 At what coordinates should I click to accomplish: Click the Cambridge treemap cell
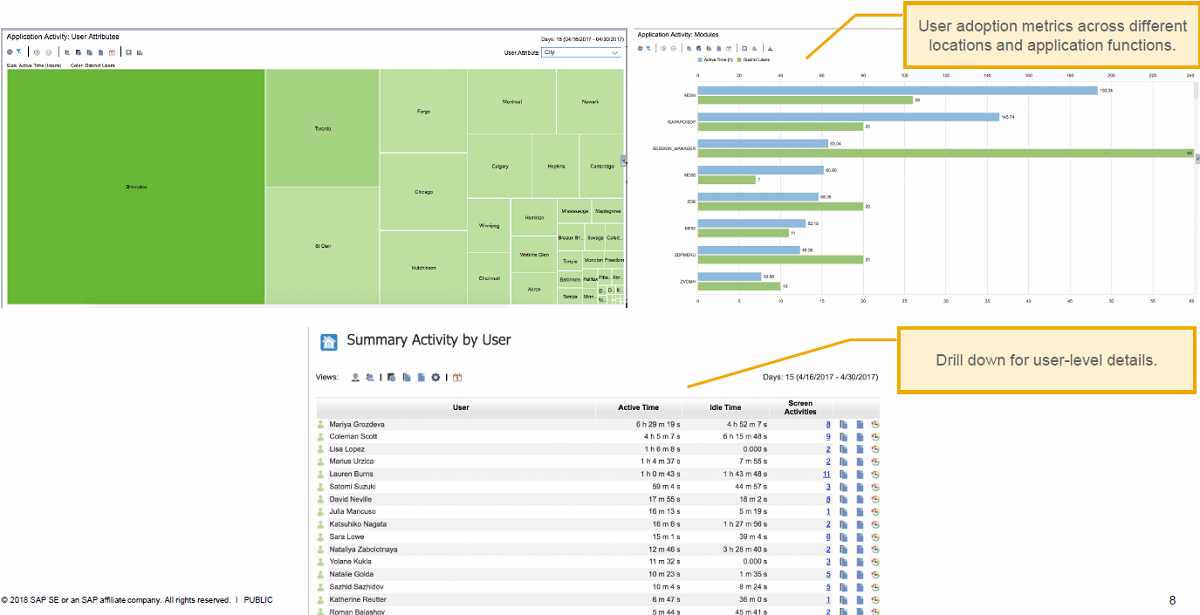click(x=602, y=166)
